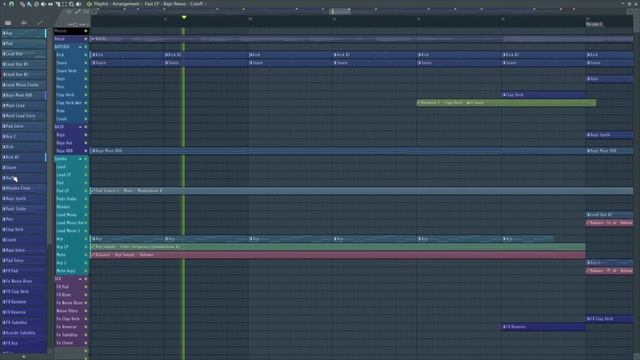Select Bajo Synth pattern in picker
Screen dimensions: 640x360
[x=24, y=198]
